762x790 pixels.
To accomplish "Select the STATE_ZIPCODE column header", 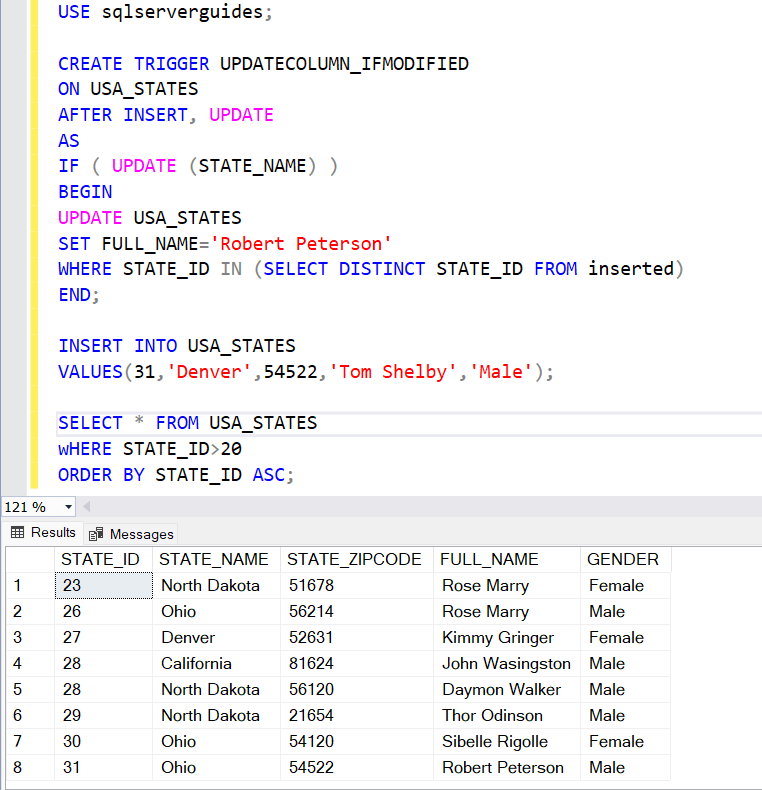I will pos(357,559).
